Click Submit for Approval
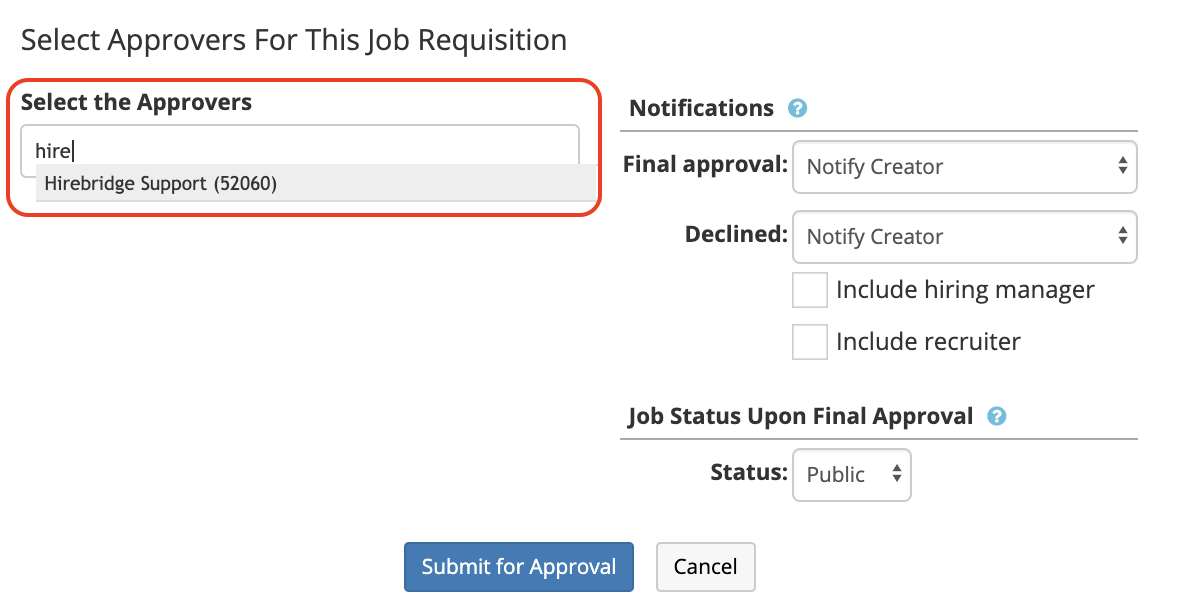1180x608 pixels. pos(518,567)
